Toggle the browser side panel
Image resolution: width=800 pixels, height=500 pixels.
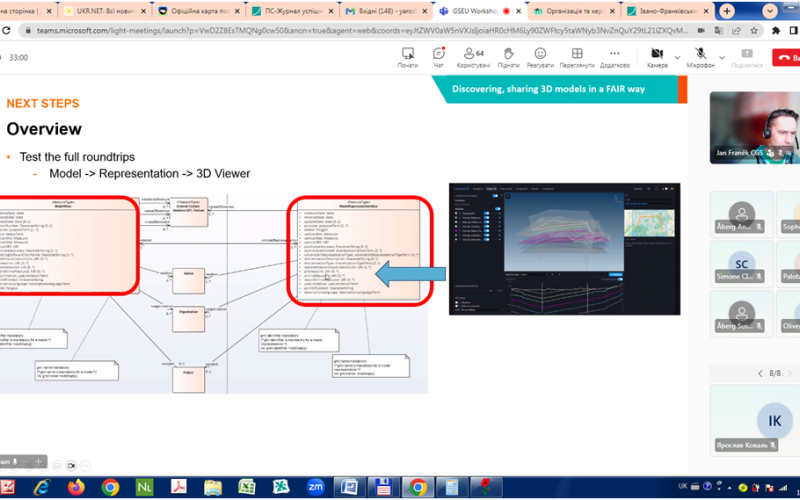coord(794,31)
